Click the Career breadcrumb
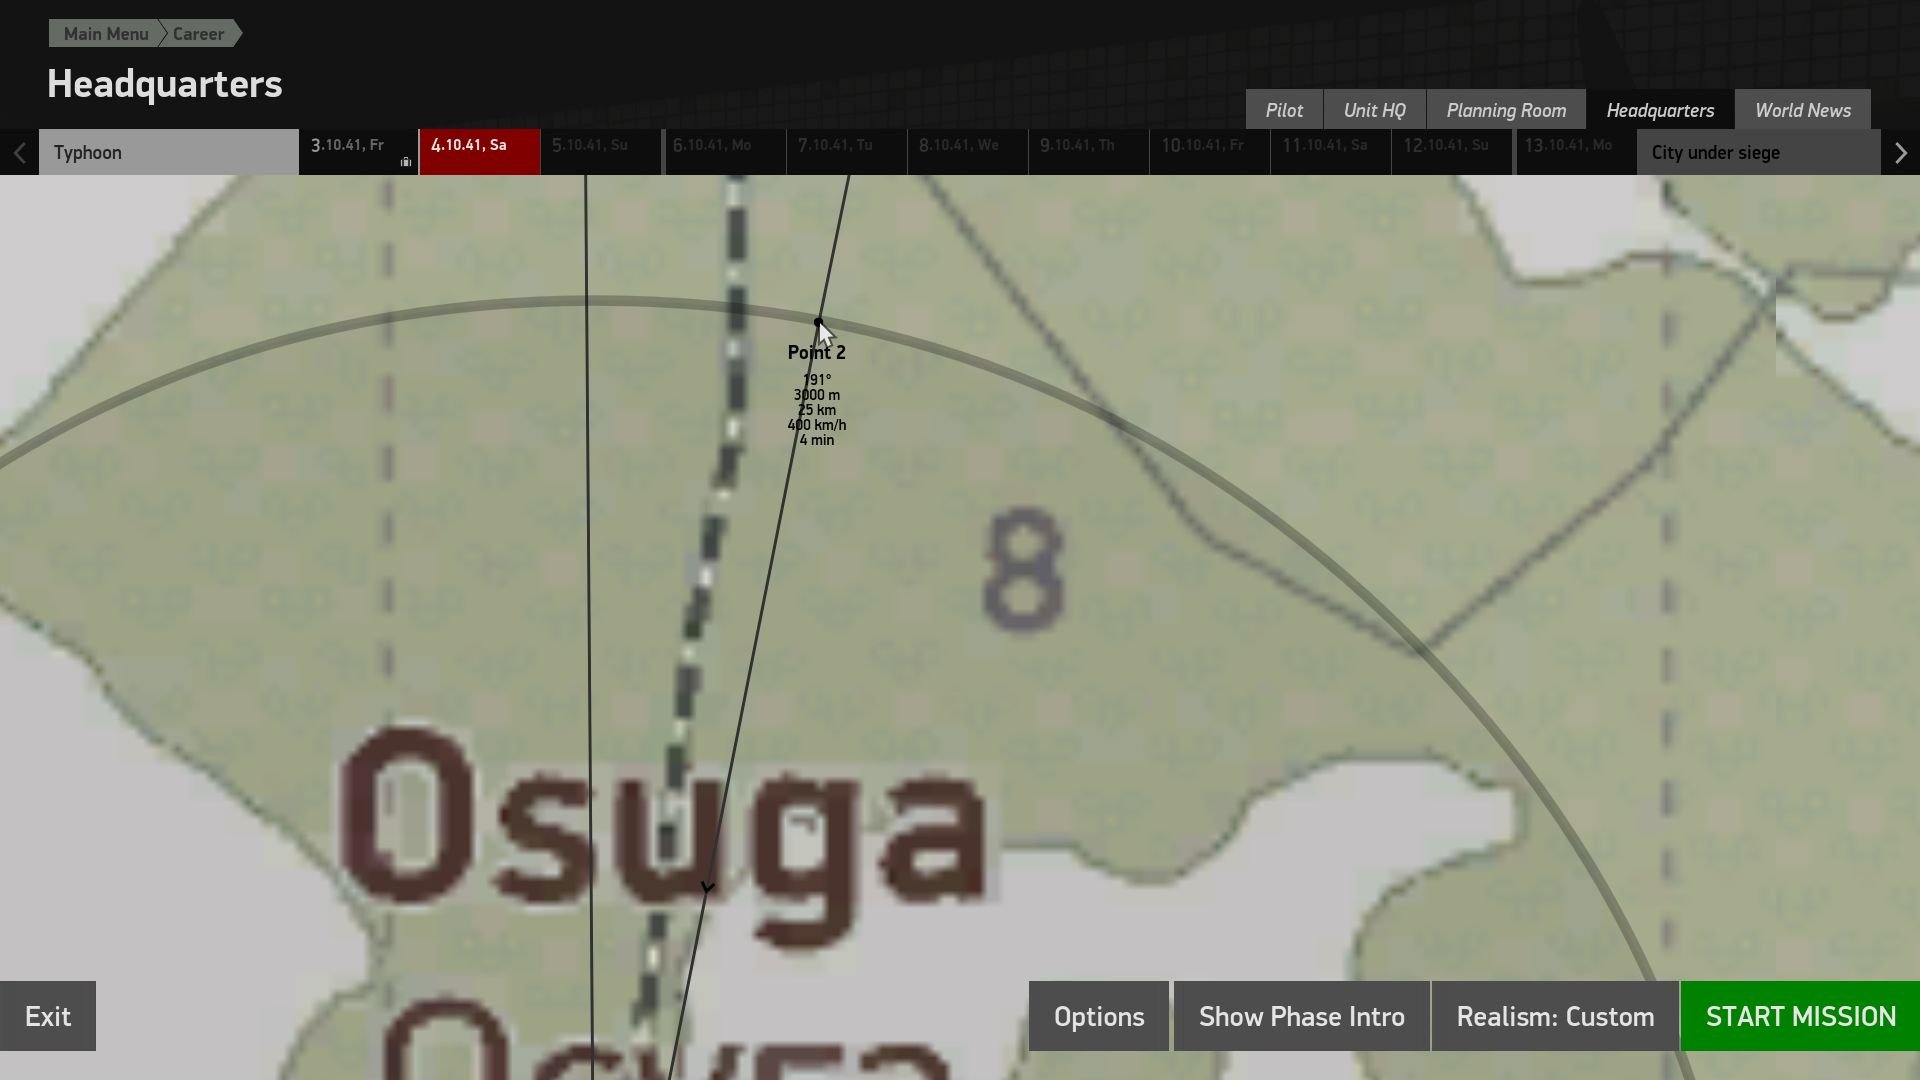Screen dimensions: 1920x1080 coord(198,34)
